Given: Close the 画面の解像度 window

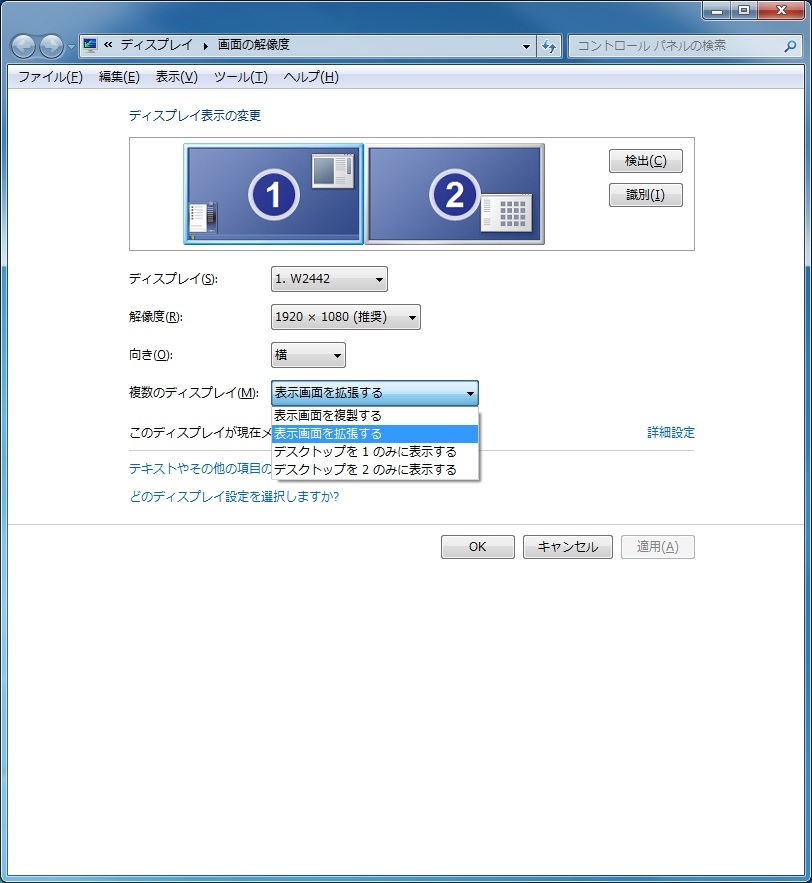Looking at the screenshot, I should (x=781, y=10).
